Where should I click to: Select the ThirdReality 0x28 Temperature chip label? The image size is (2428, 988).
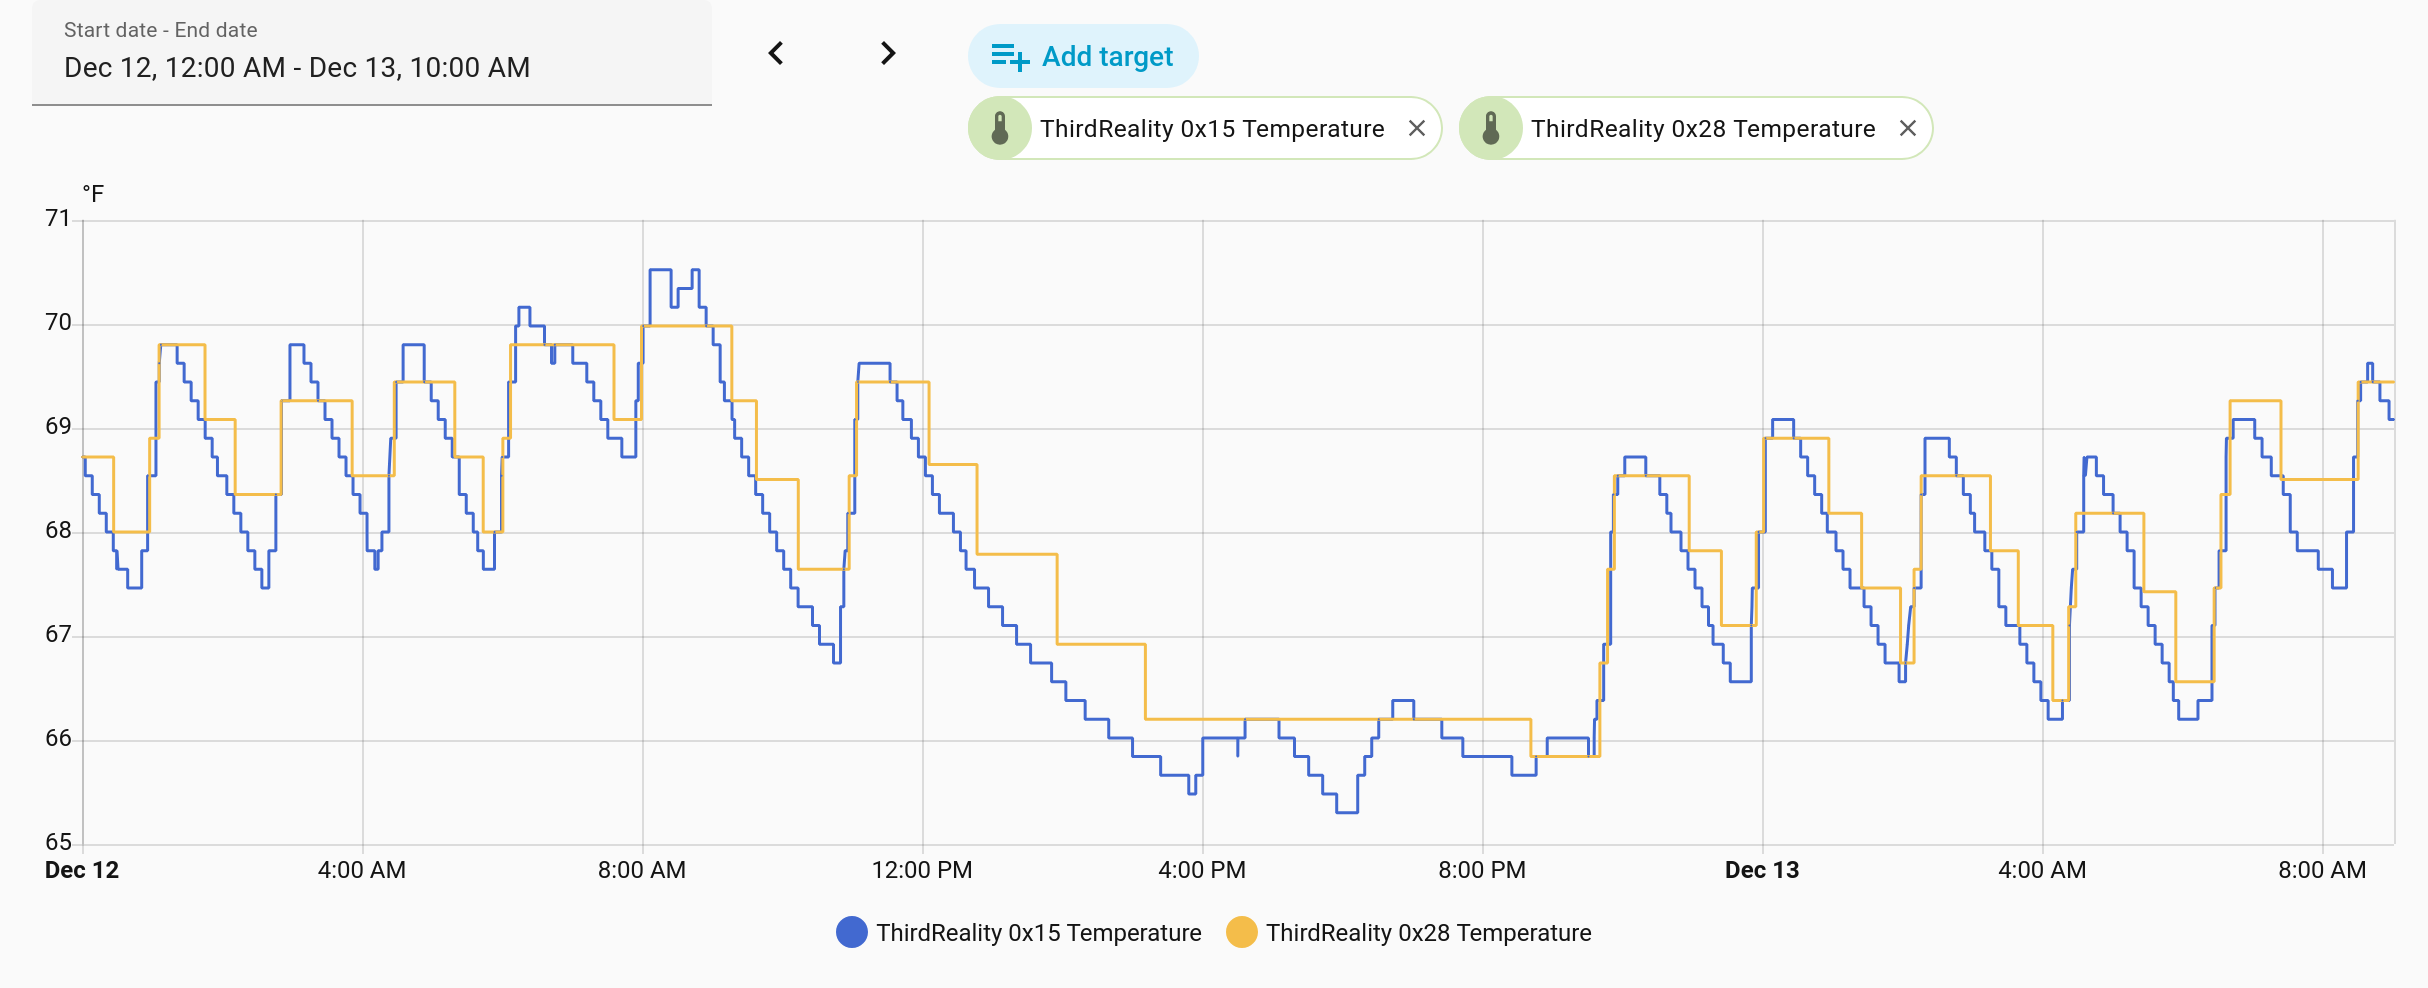pos(1703,129)
